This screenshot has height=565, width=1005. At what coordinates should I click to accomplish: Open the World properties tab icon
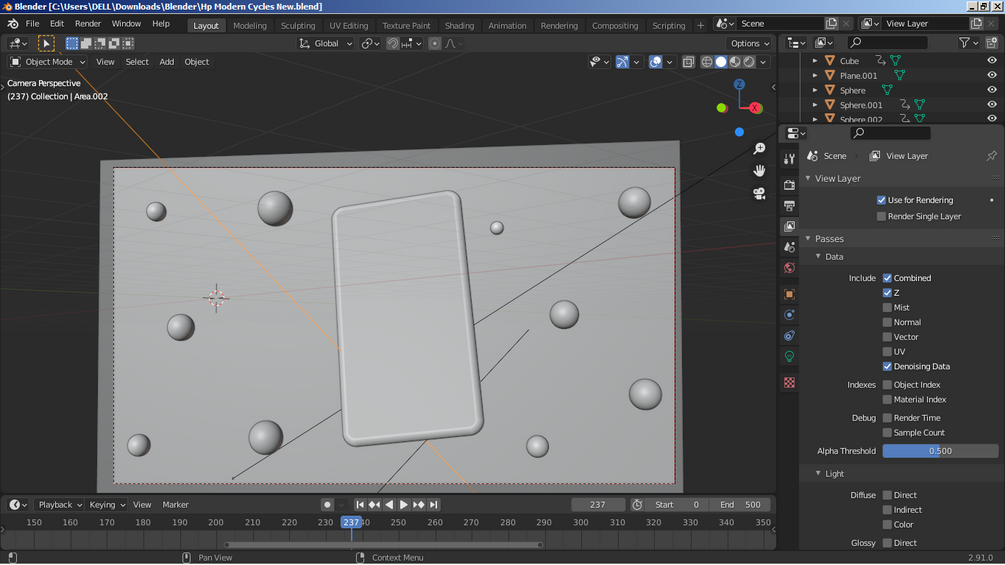(x=789, y=268)
